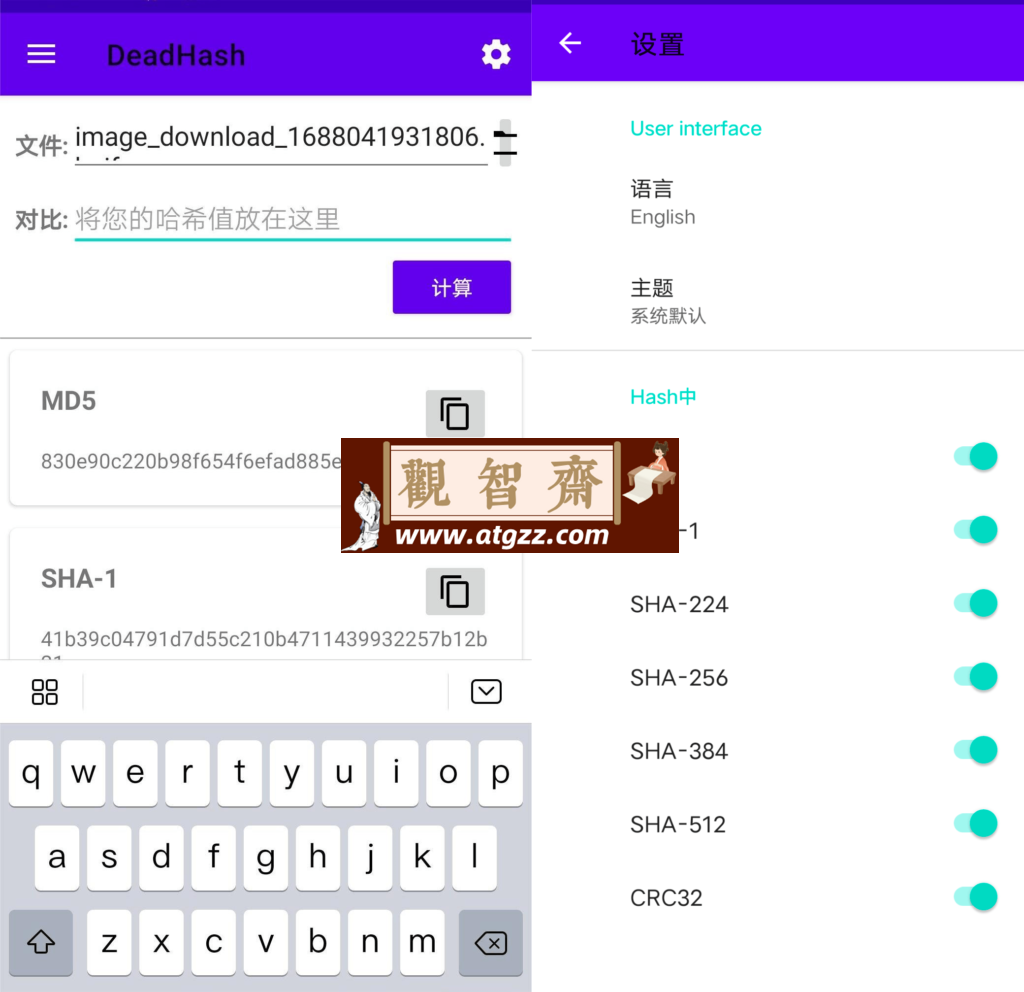Tap the 'n' key
The image size is (1024, 992).
coord(370,942)
